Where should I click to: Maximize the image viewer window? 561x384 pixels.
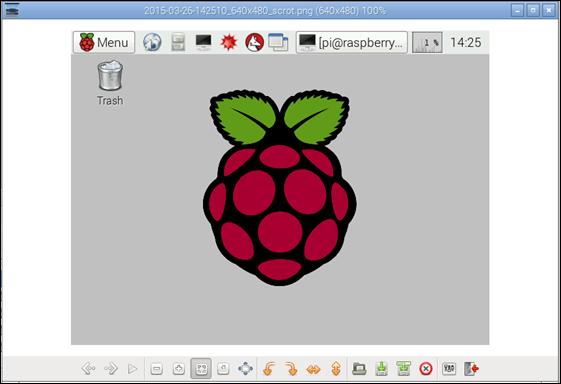[533, 10]
